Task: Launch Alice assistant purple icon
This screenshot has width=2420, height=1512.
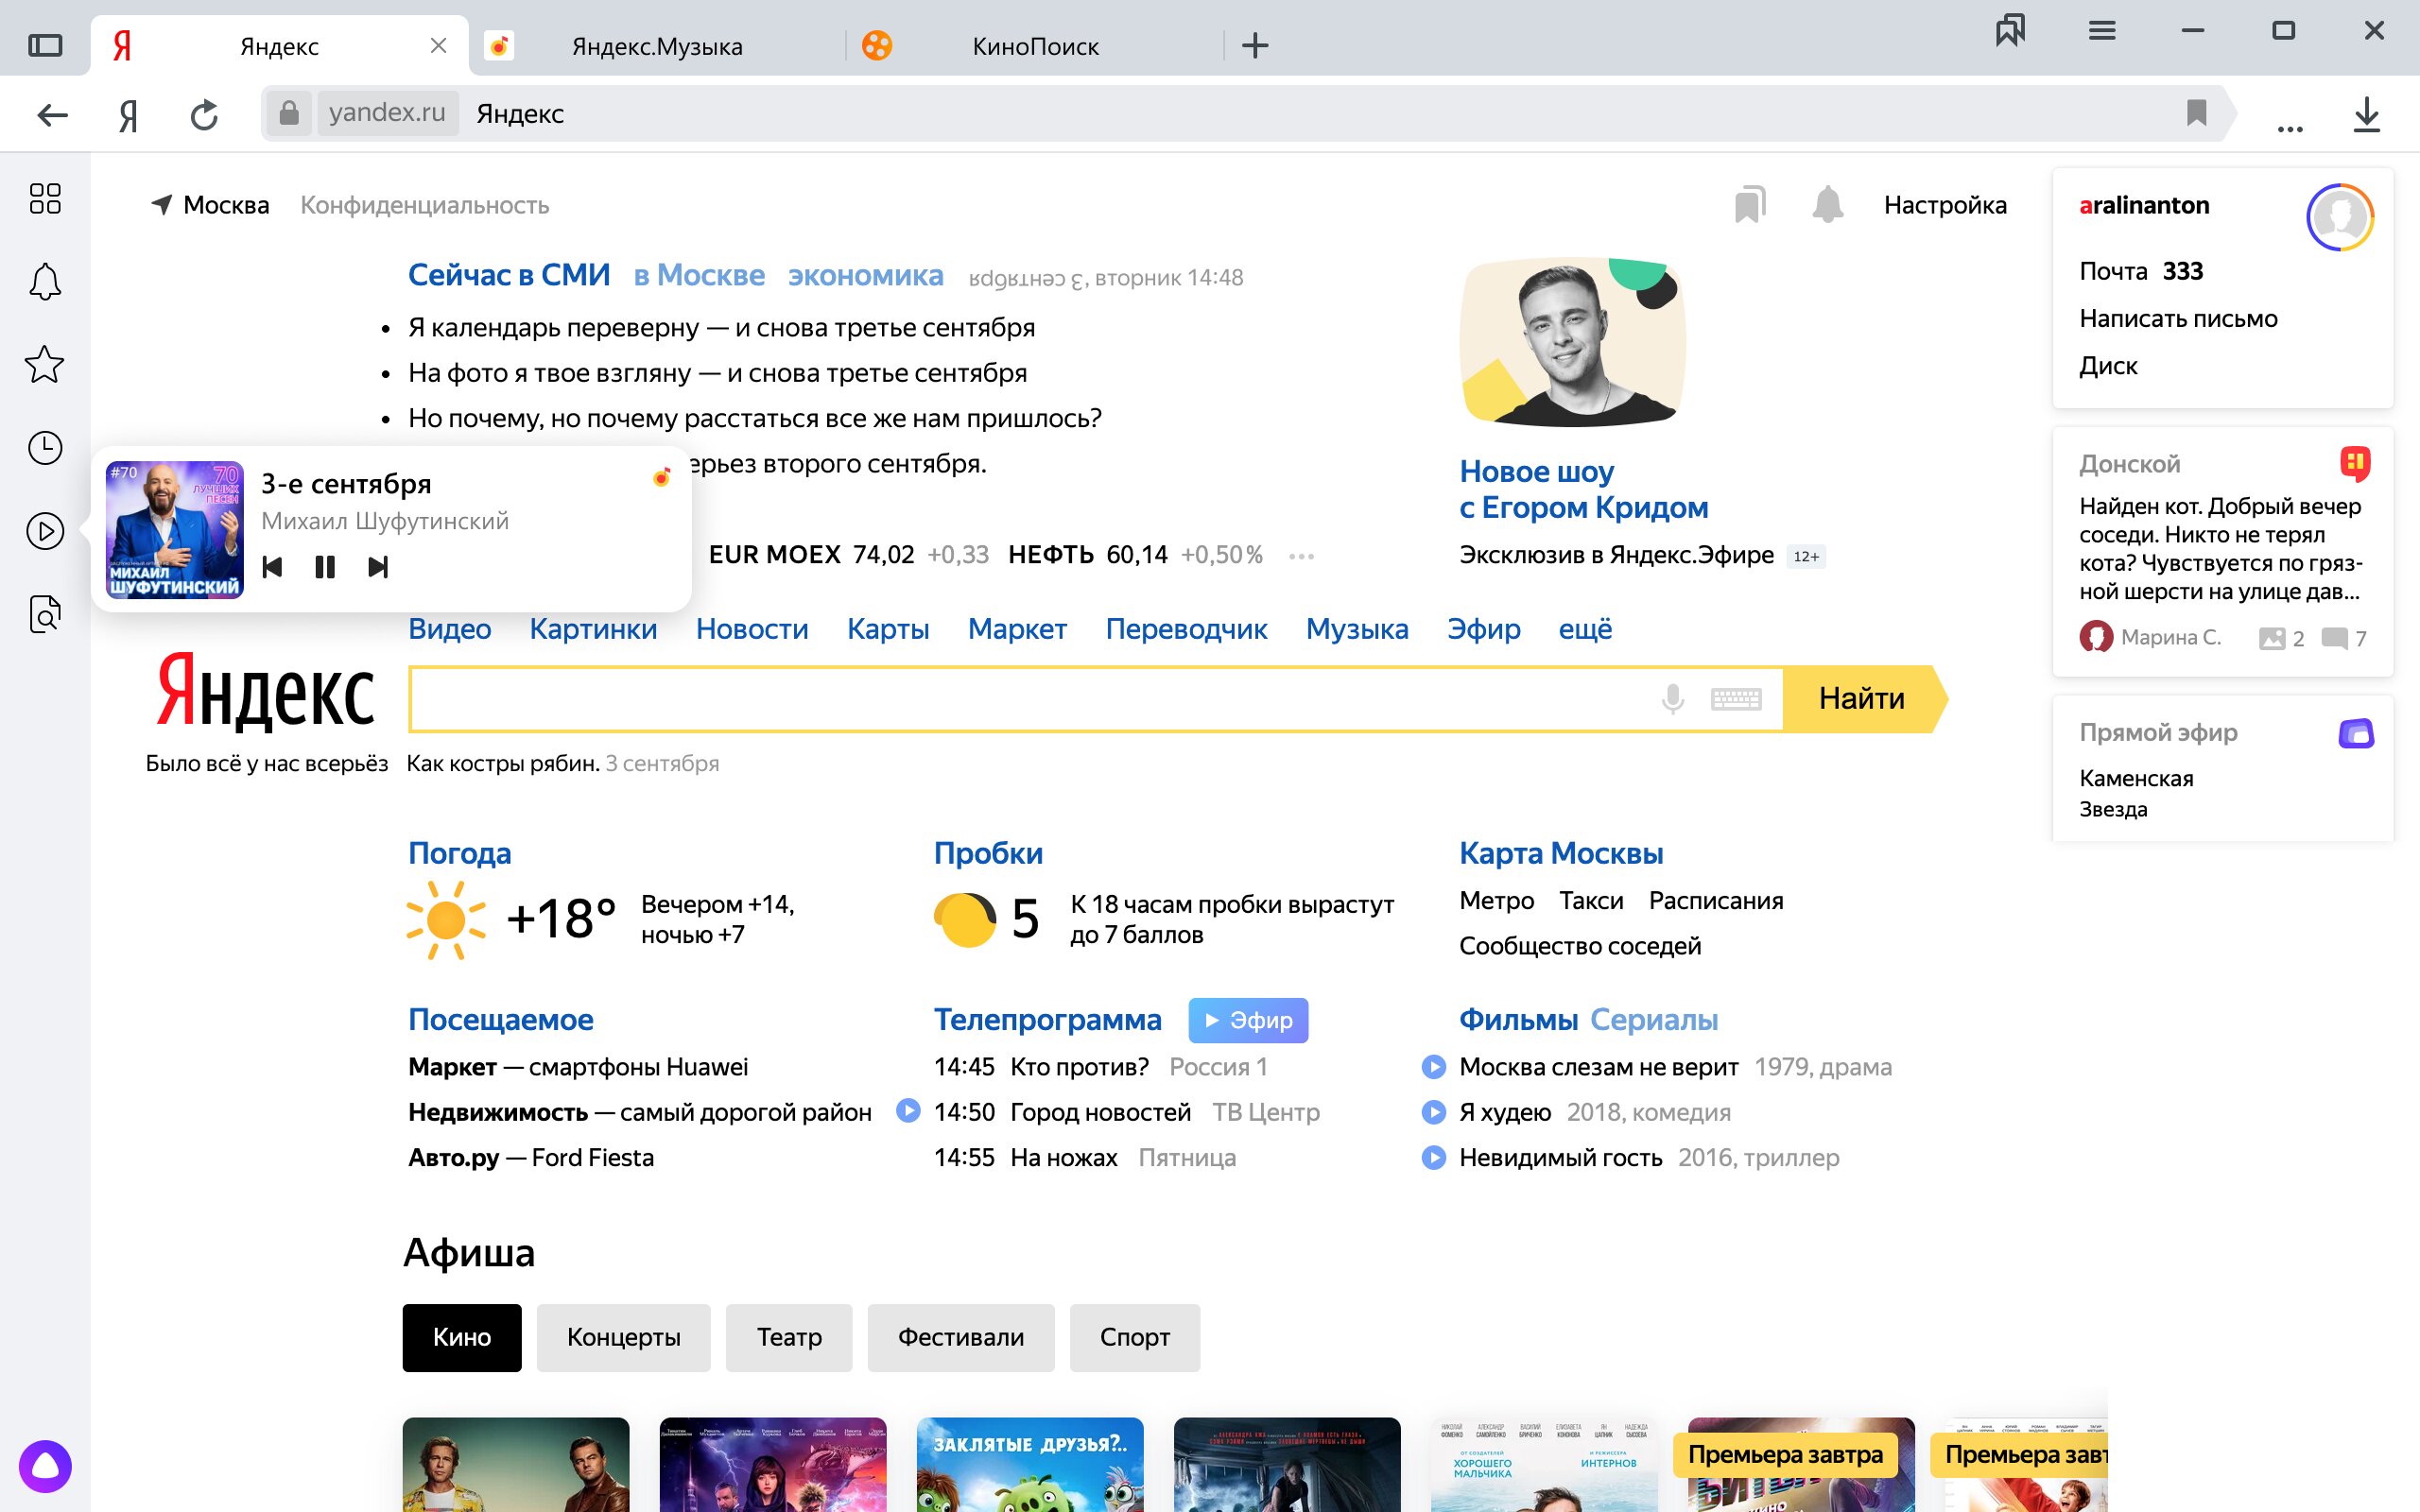Action: tap(45, 1466)
